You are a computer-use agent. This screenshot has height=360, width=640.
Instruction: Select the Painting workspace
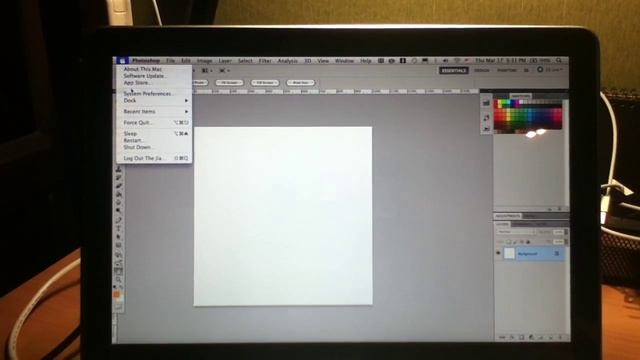[x=507, y=70]
